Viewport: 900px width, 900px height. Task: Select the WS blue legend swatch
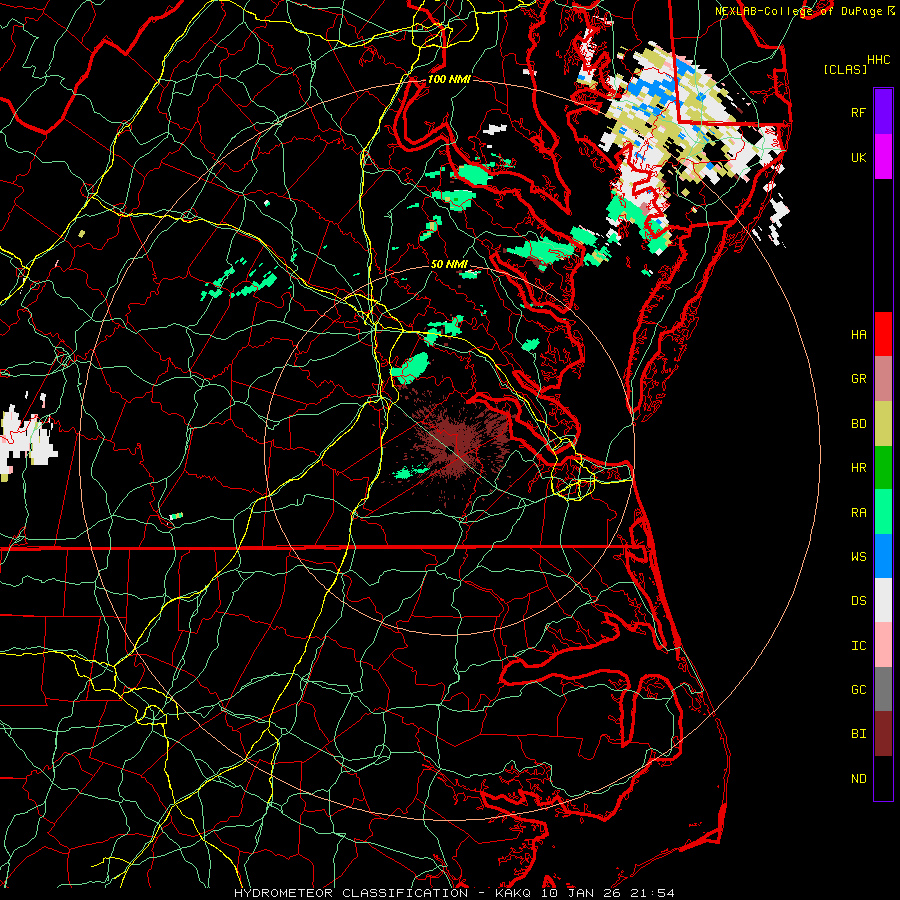(x=883, y=556)
